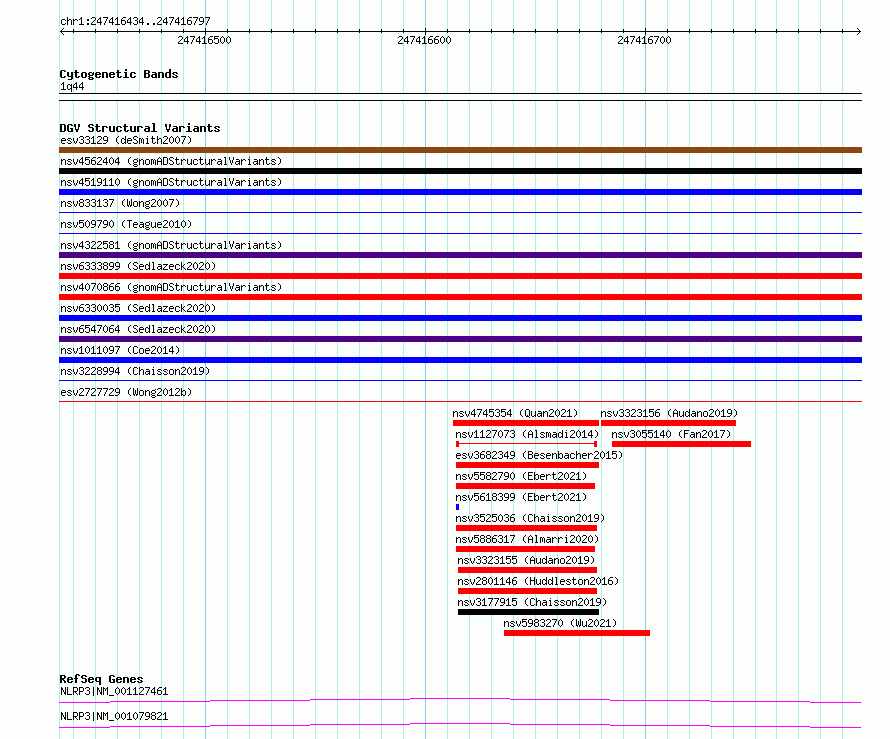Select the nsv4745354 (Quan2021) red bar
The height and width of the screenshot is (739, 890).
point(526,423)
